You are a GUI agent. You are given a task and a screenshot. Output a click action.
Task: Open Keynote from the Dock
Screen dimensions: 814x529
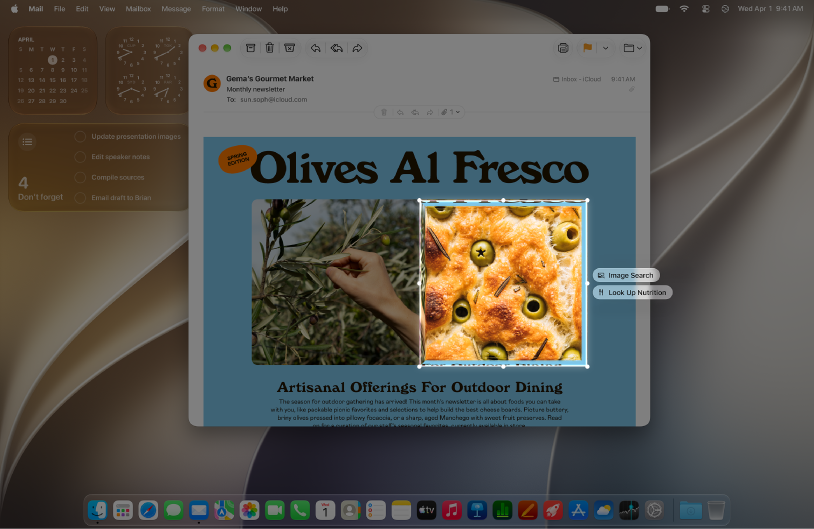click(477, 510)
